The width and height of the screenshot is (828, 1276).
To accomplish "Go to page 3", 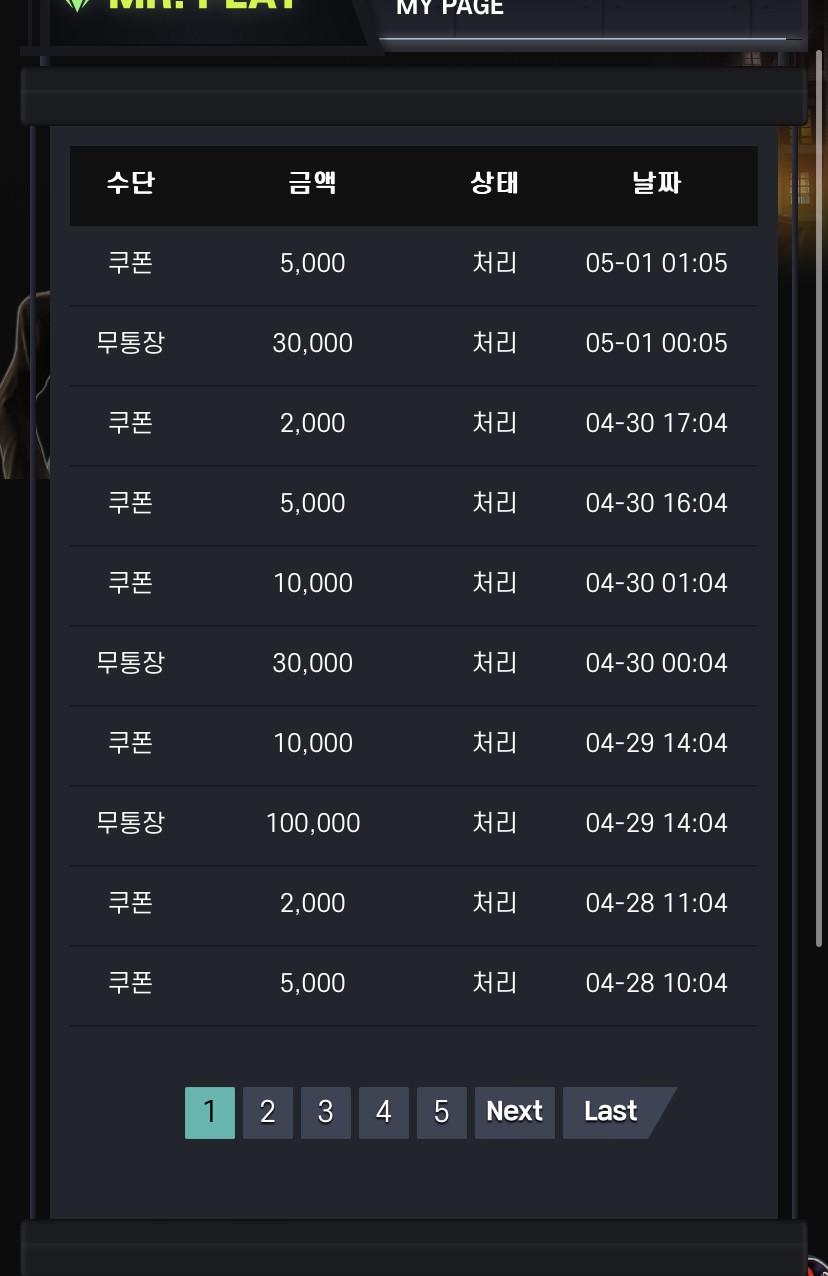I will click(326, 1113).
